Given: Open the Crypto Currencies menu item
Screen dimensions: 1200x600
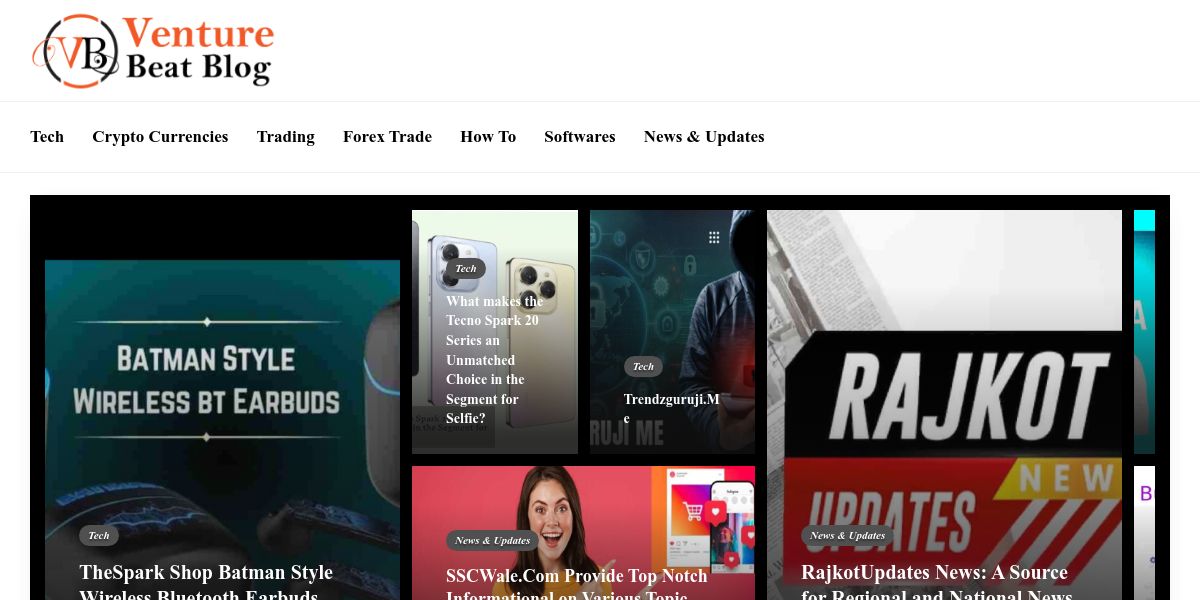Looking at the screenshot, I should pos(160,137).
